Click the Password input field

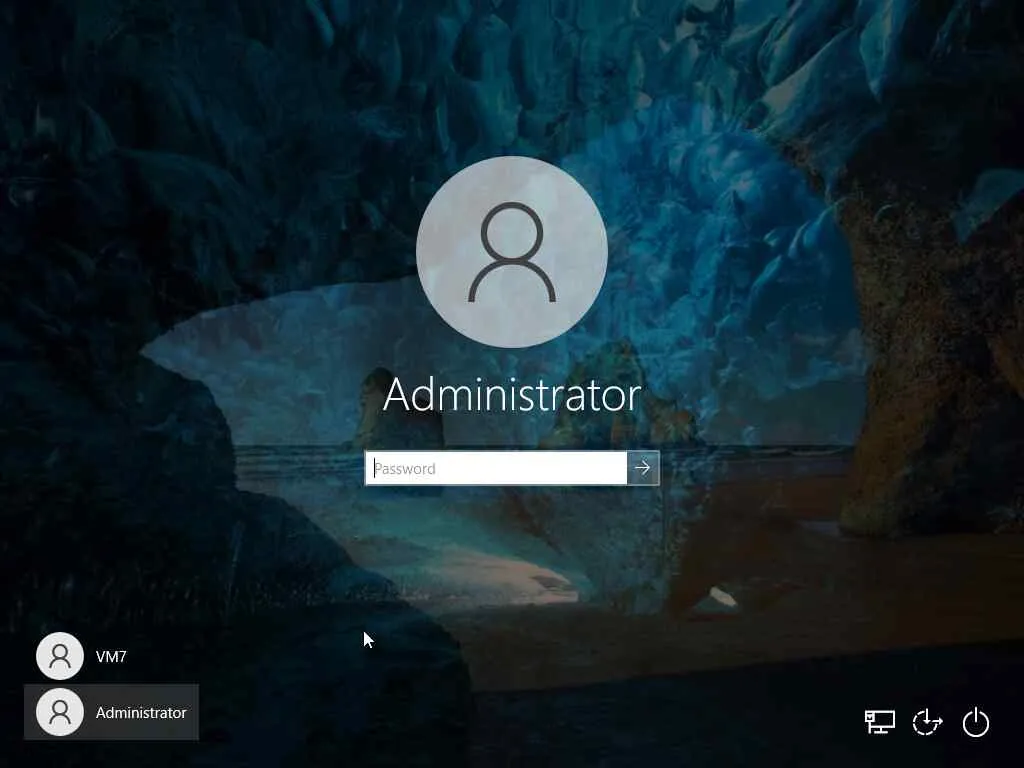coord(496,468)
